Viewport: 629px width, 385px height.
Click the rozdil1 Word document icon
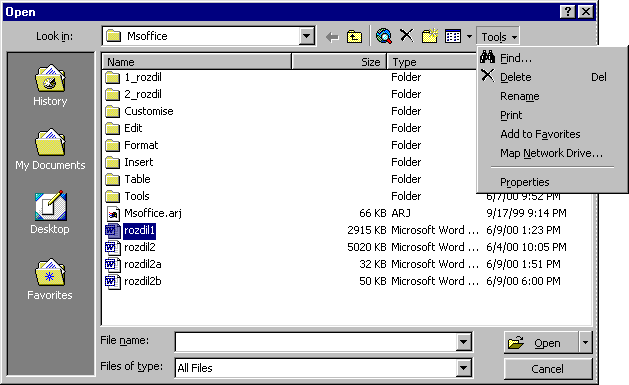coord(113,231)
